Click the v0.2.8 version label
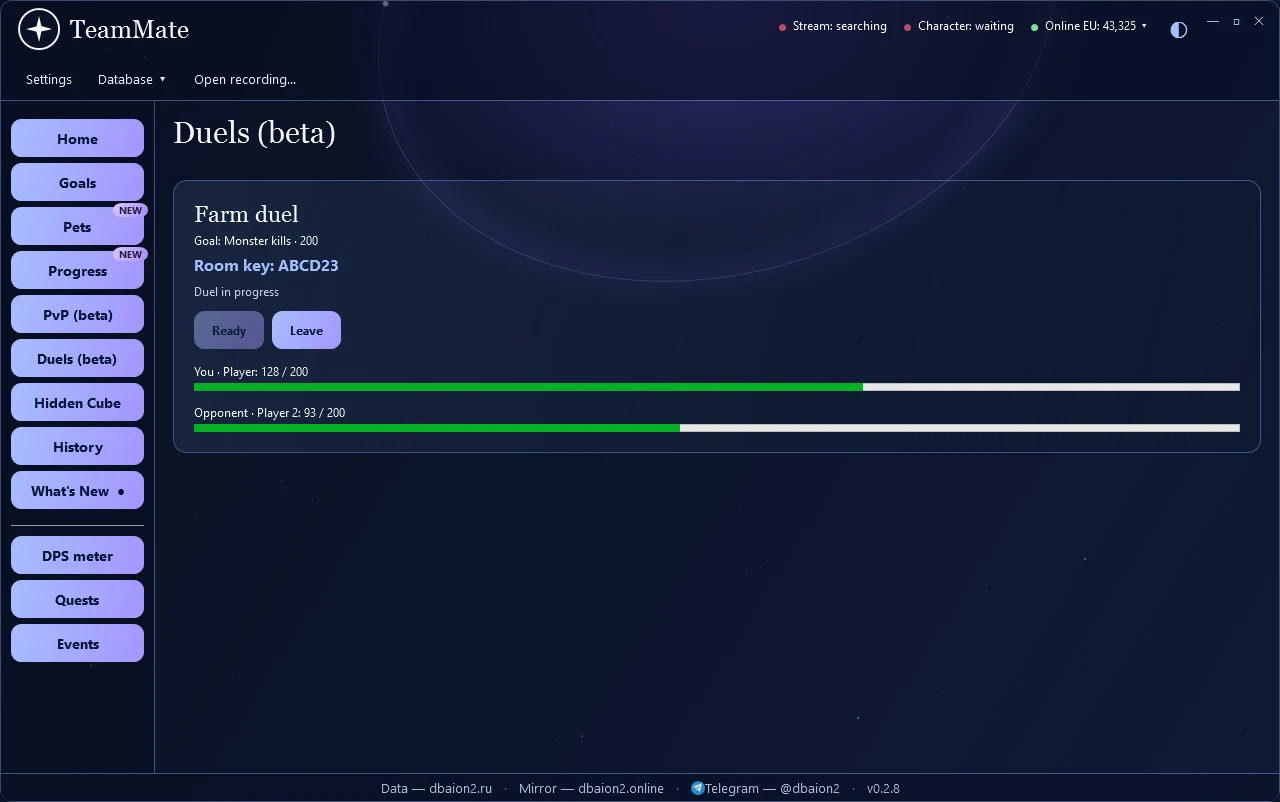The height and width of the screenshot is (802, 1280). 883,788
